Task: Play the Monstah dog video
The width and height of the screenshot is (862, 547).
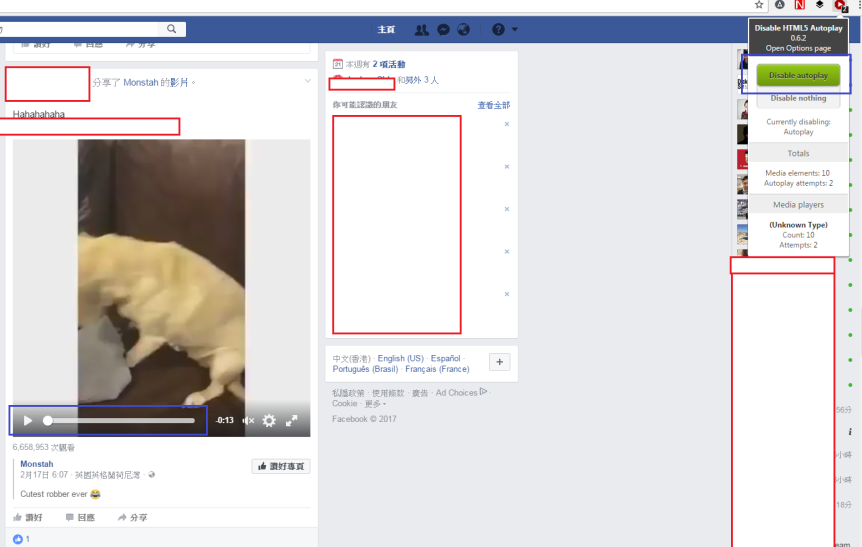Action: (x=28, y=421)
